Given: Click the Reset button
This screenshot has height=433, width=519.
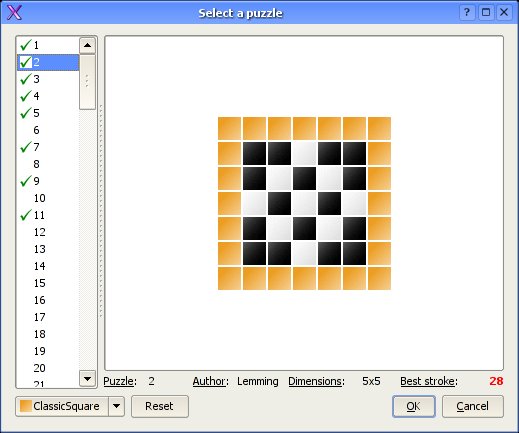Looking at the screenshot, I should pos(160,406).
